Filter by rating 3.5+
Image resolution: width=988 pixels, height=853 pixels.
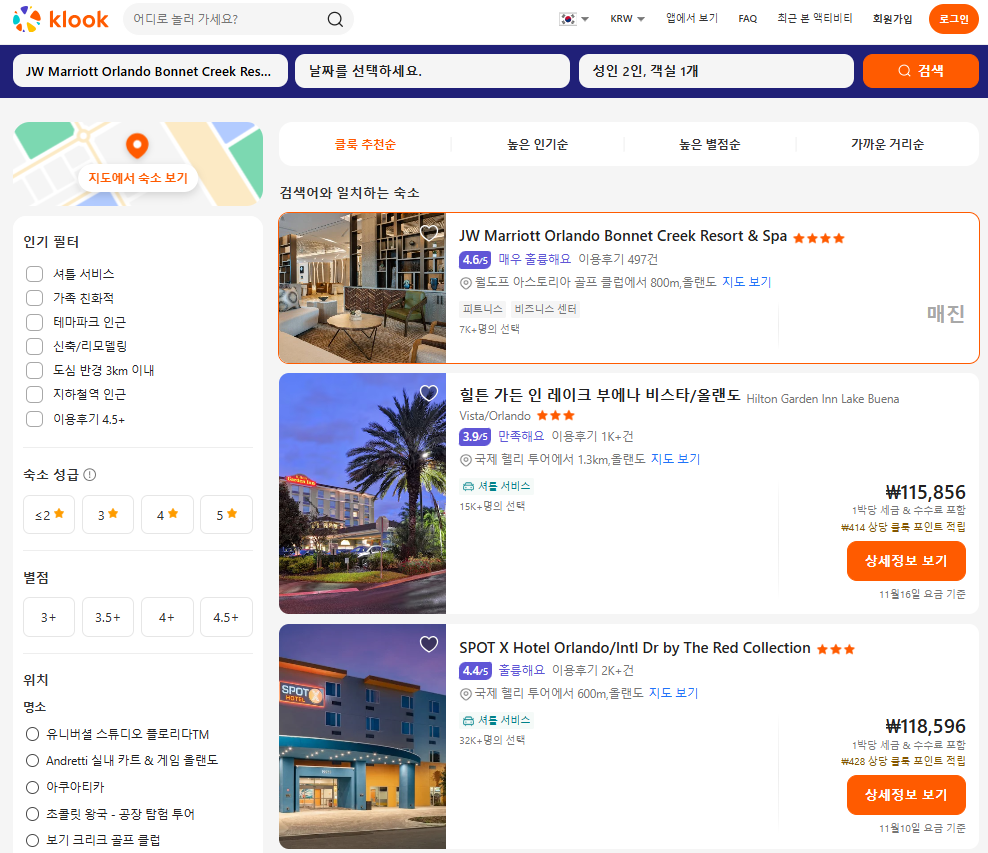point(108,617)
